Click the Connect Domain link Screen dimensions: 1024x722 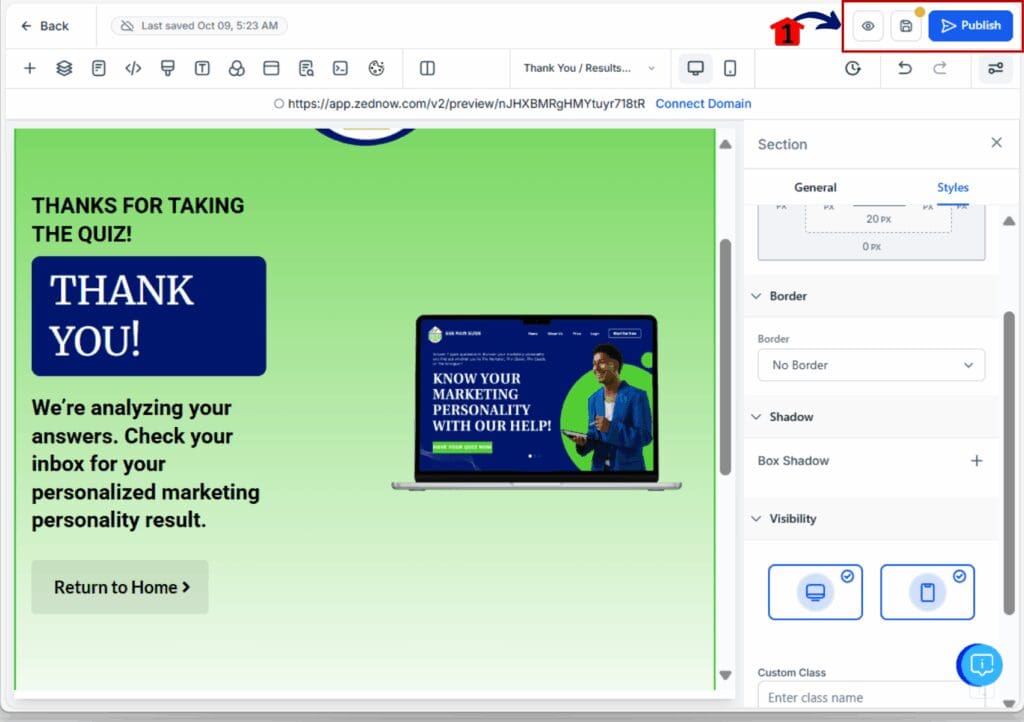[x=703, y=103]
